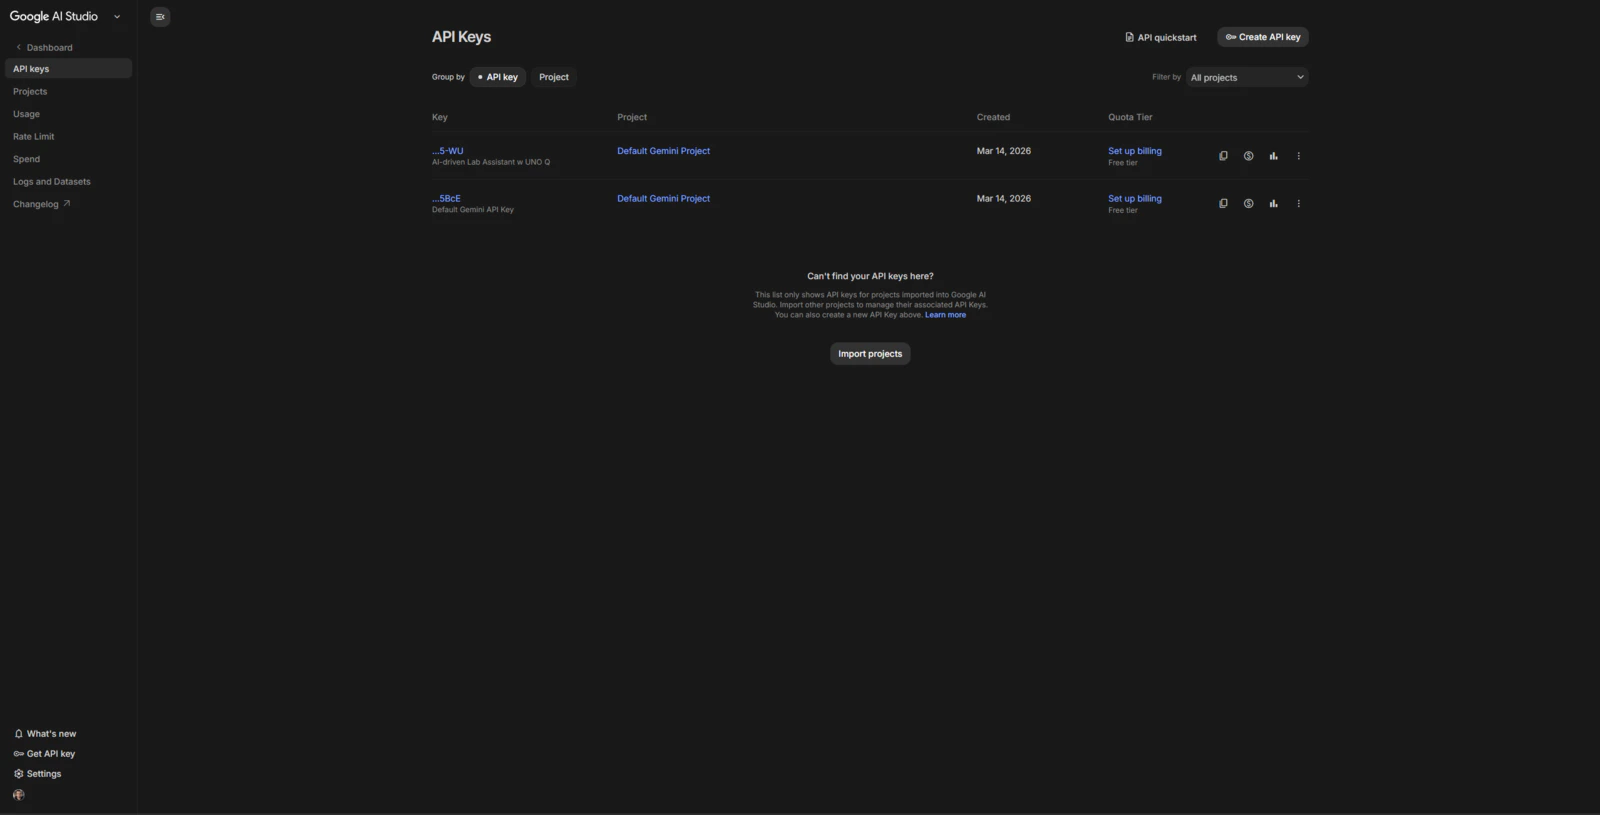
Task: Open billing icon for the ...5-WU key
Action: click(1248, 156)
